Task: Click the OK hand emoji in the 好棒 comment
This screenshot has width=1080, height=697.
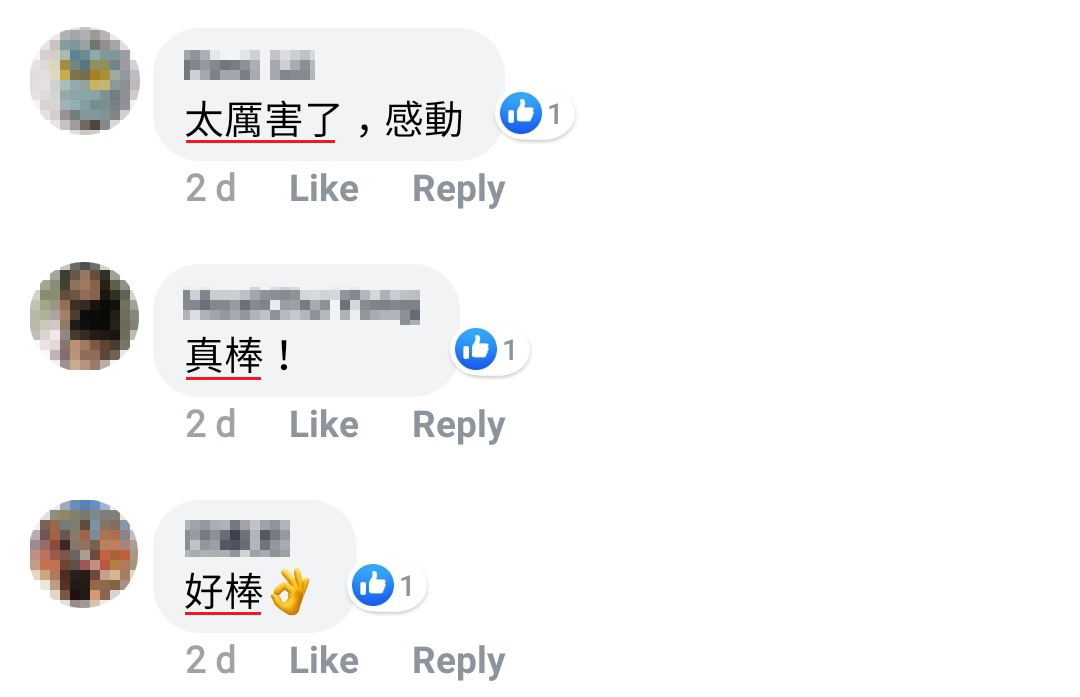Action: pos(289,591)
